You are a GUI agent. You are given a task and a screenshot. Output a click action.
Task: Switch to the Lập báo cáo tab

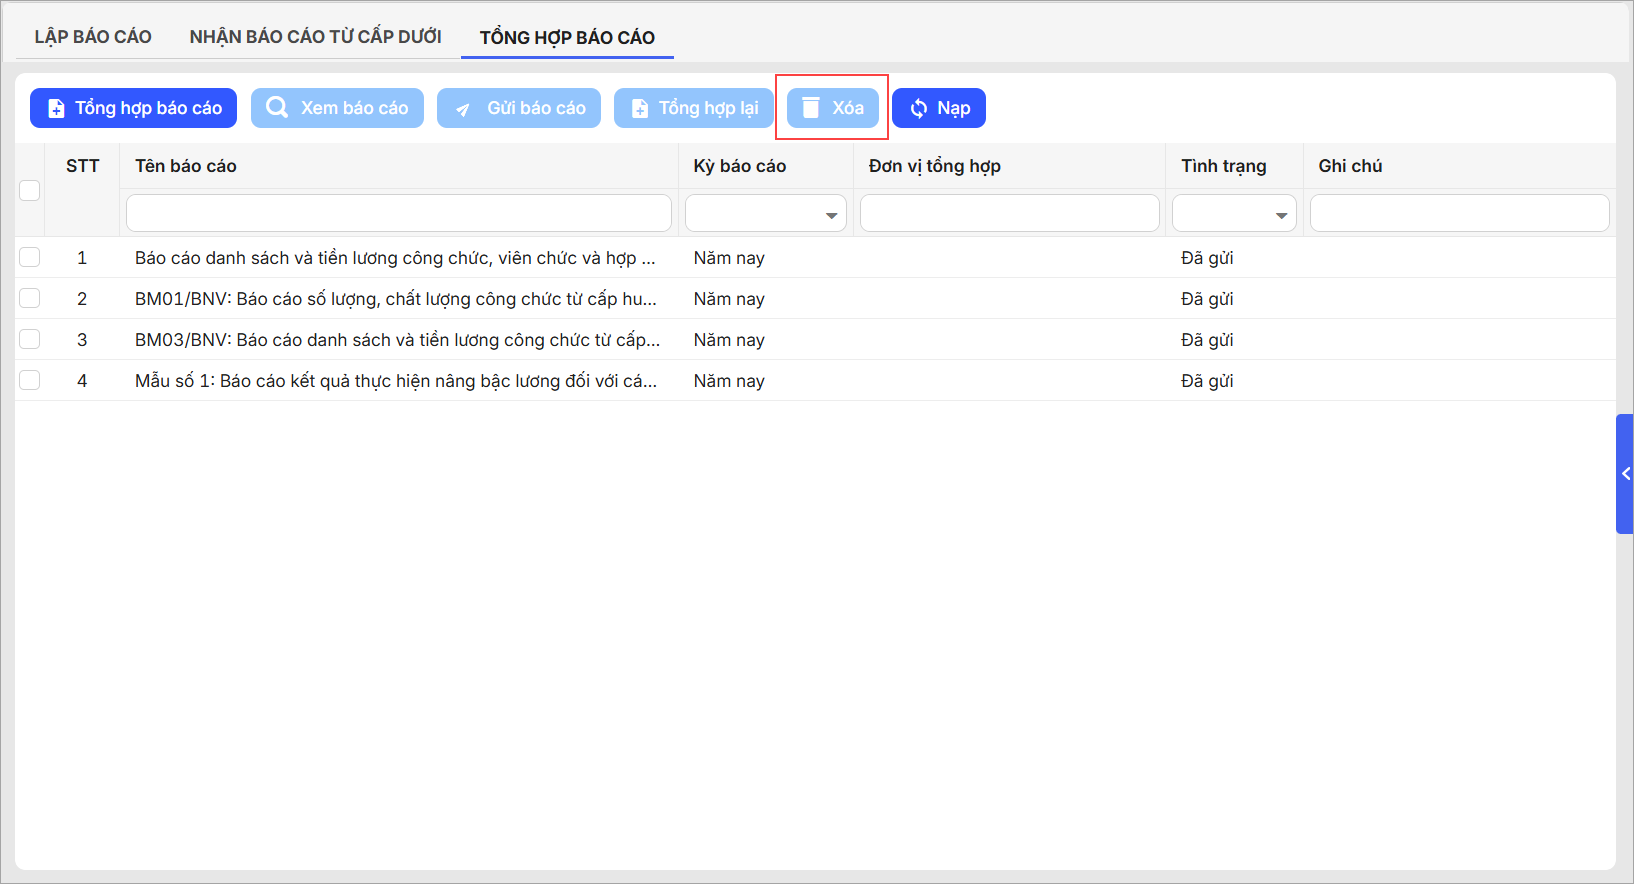tap(93, 37)
